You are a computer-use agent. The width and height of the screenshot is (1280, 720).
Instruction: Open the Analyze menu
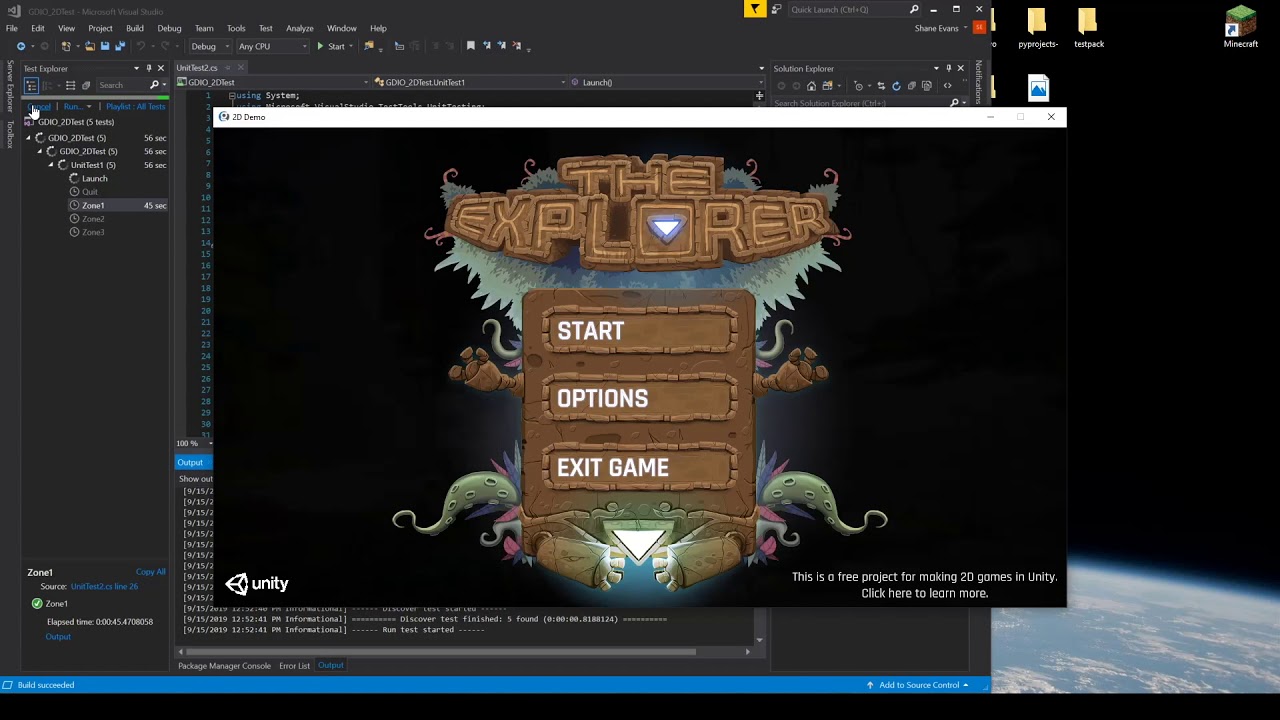(299, 28)
